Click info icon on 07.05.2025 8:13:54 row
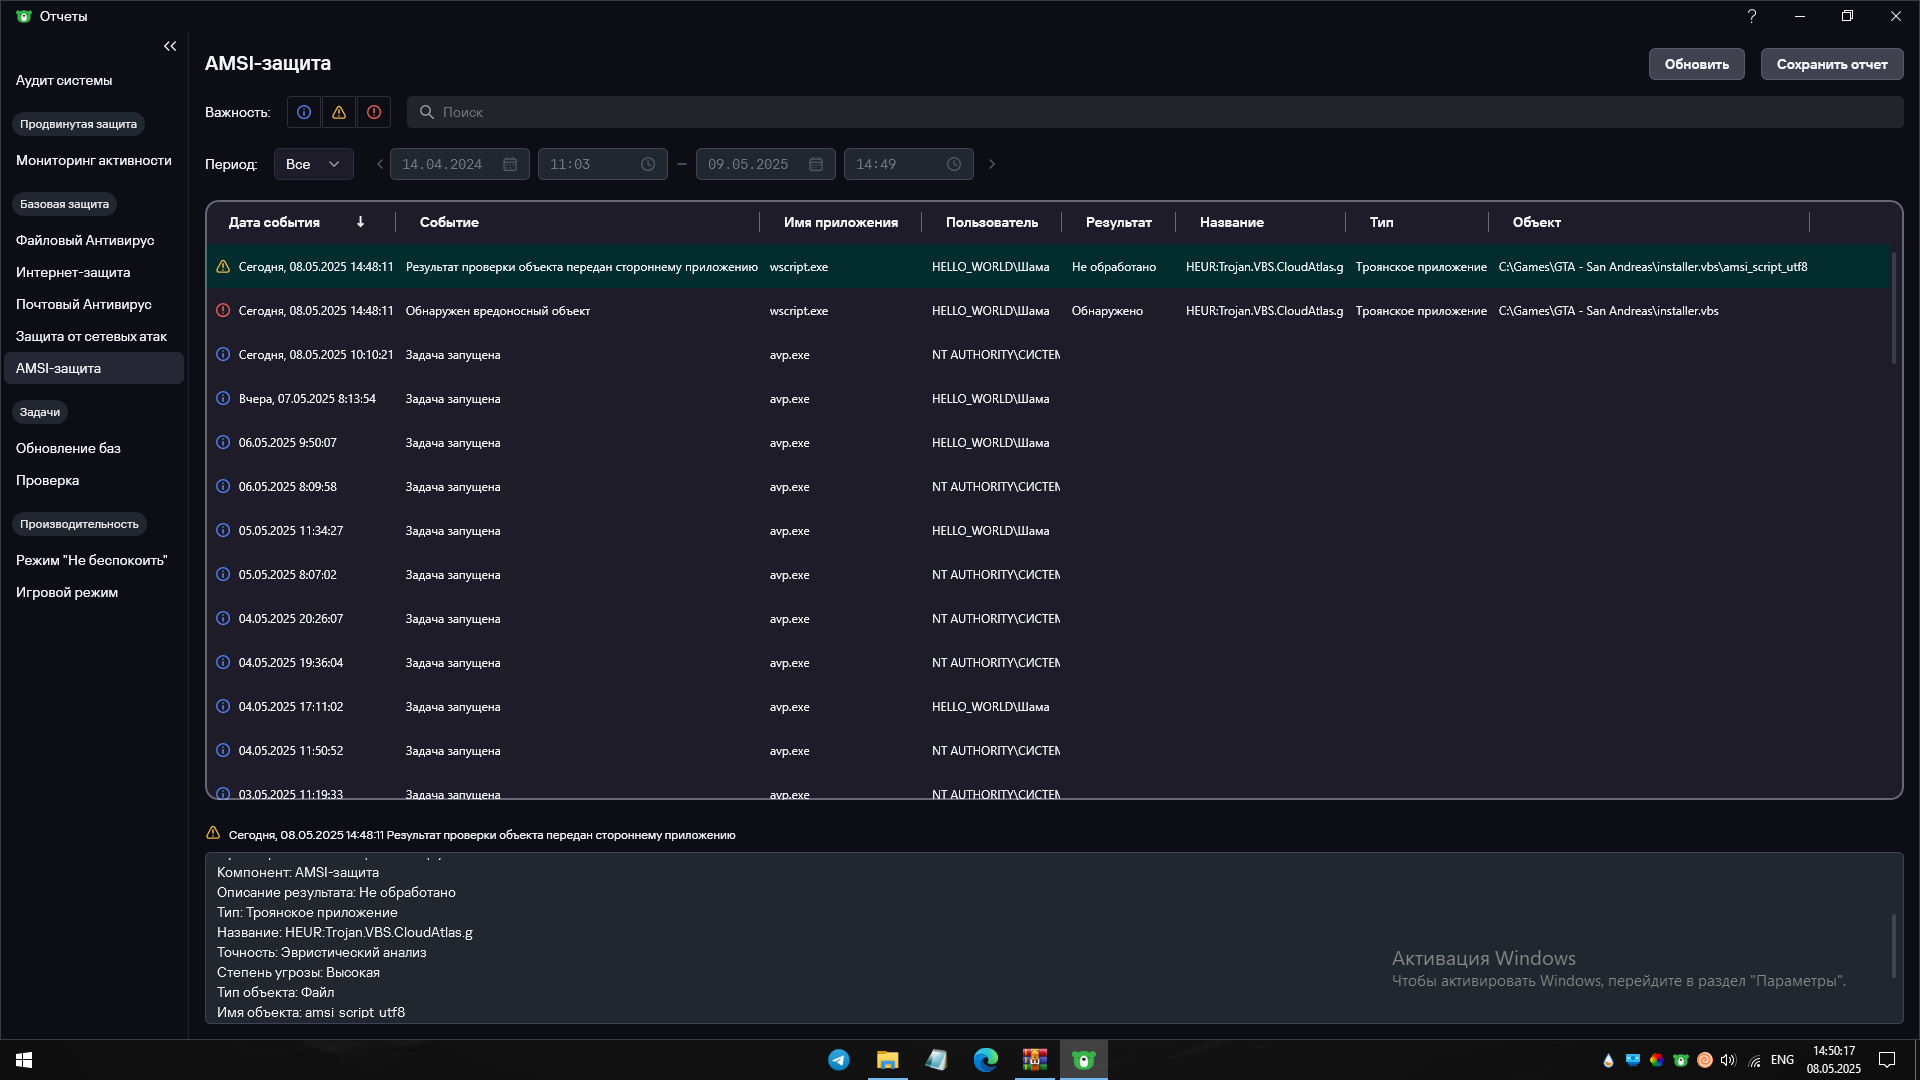The image size is (1920, 1080). (223, 398)
